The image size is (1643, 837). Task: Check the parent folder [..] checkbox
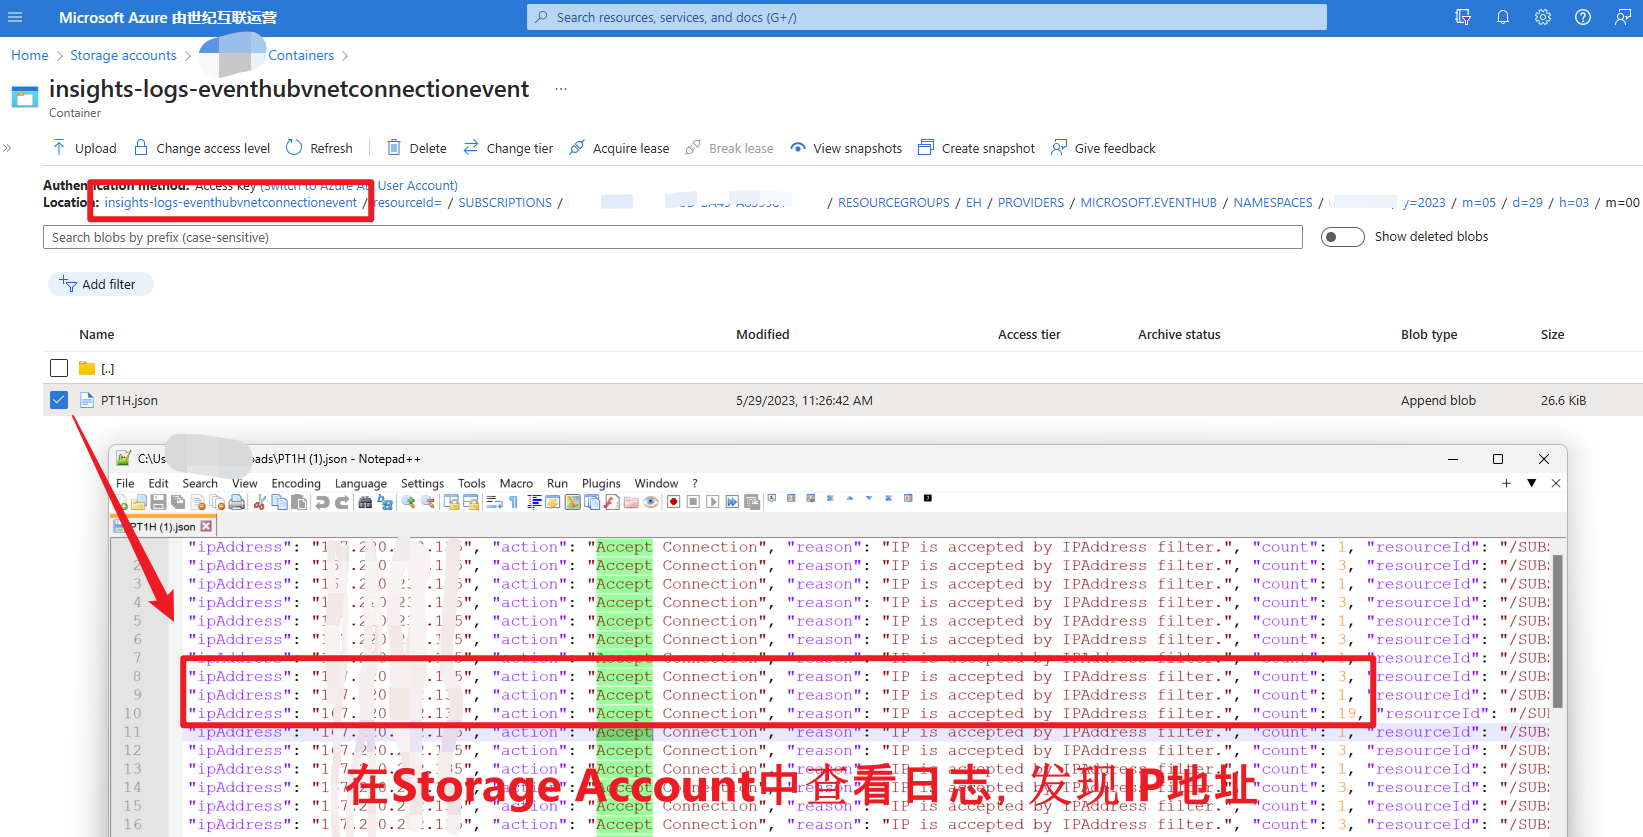(59, 368)
